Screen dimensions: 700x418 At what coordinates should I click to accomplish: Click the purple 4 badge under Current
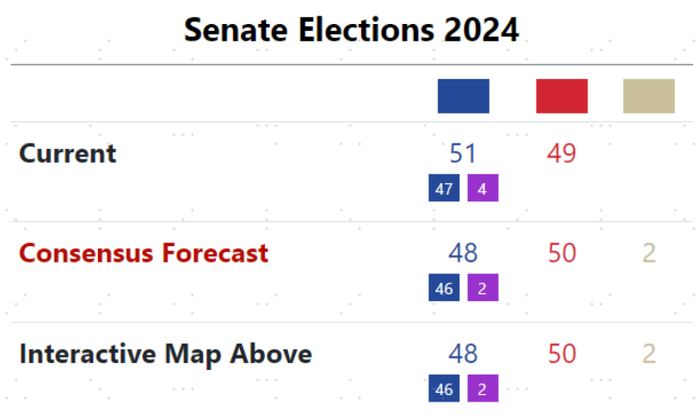(x=483, y=188)
